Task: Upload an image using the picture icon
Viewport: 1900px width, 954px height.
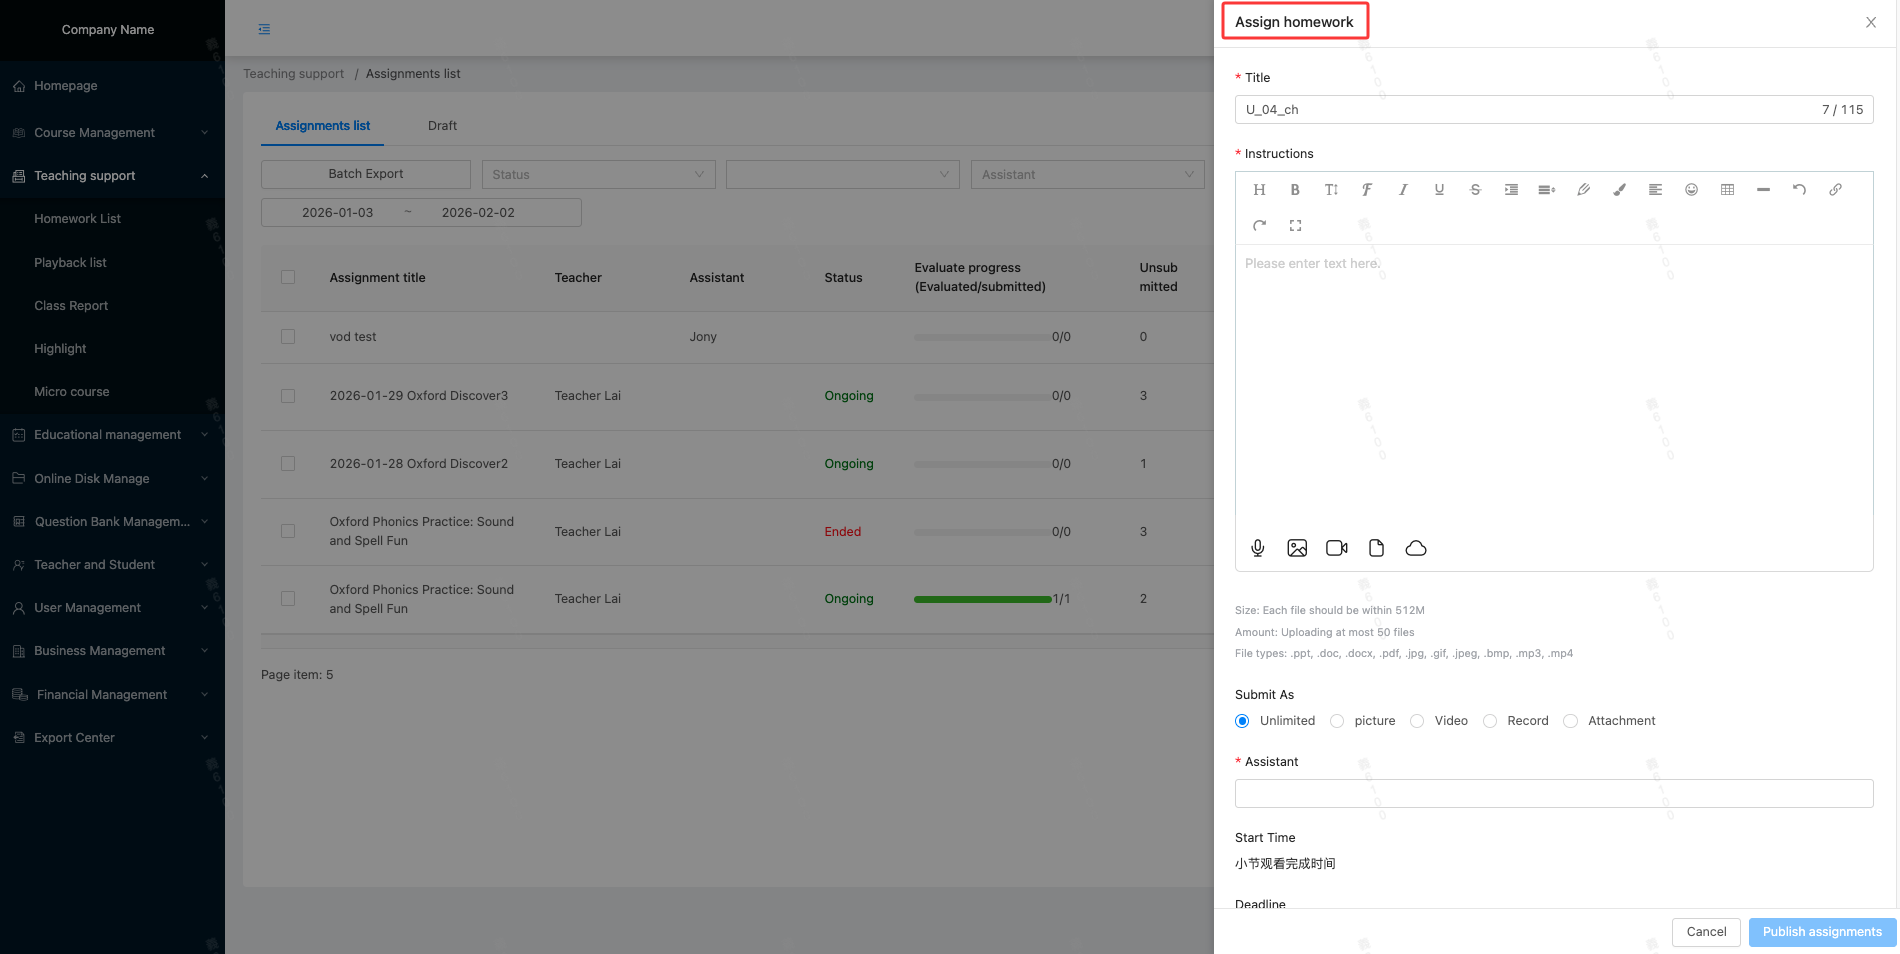Action: (x=1297, y=548)
